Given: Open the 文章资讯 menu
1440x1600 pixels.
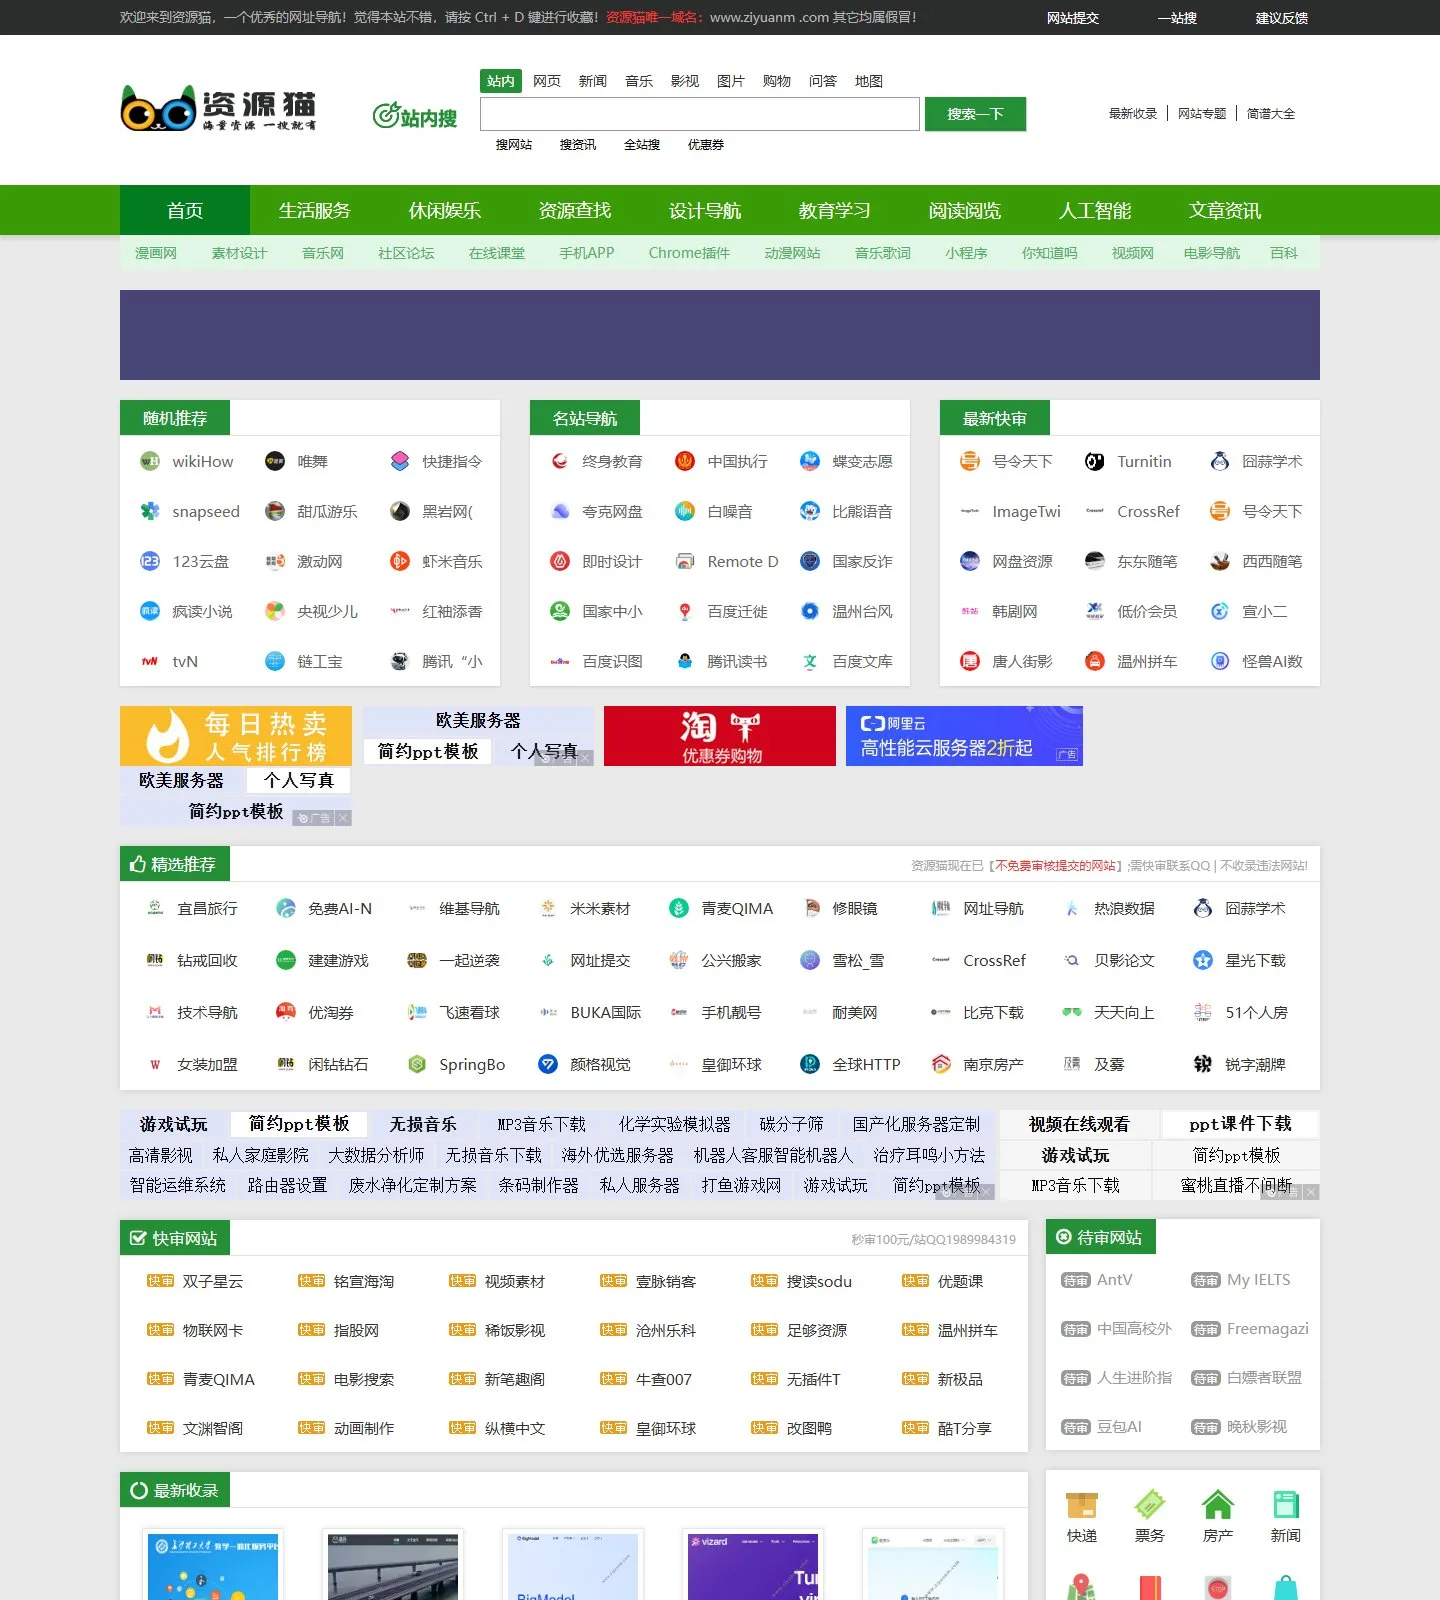Looking at the screenshot, I should [1225, 210].
